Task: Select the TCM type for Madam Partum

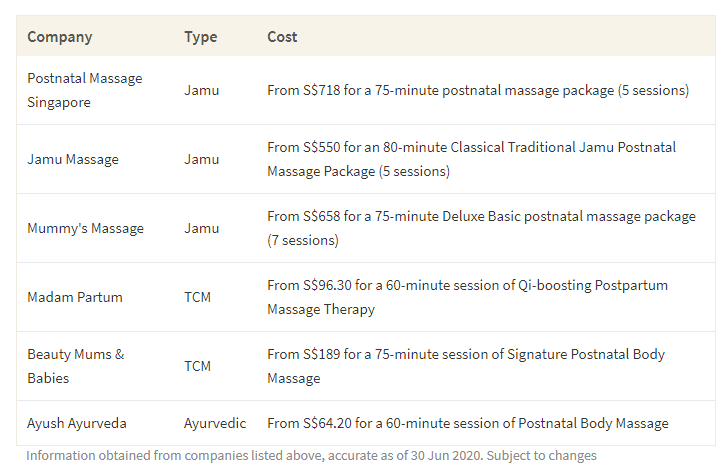Action: 197,297
